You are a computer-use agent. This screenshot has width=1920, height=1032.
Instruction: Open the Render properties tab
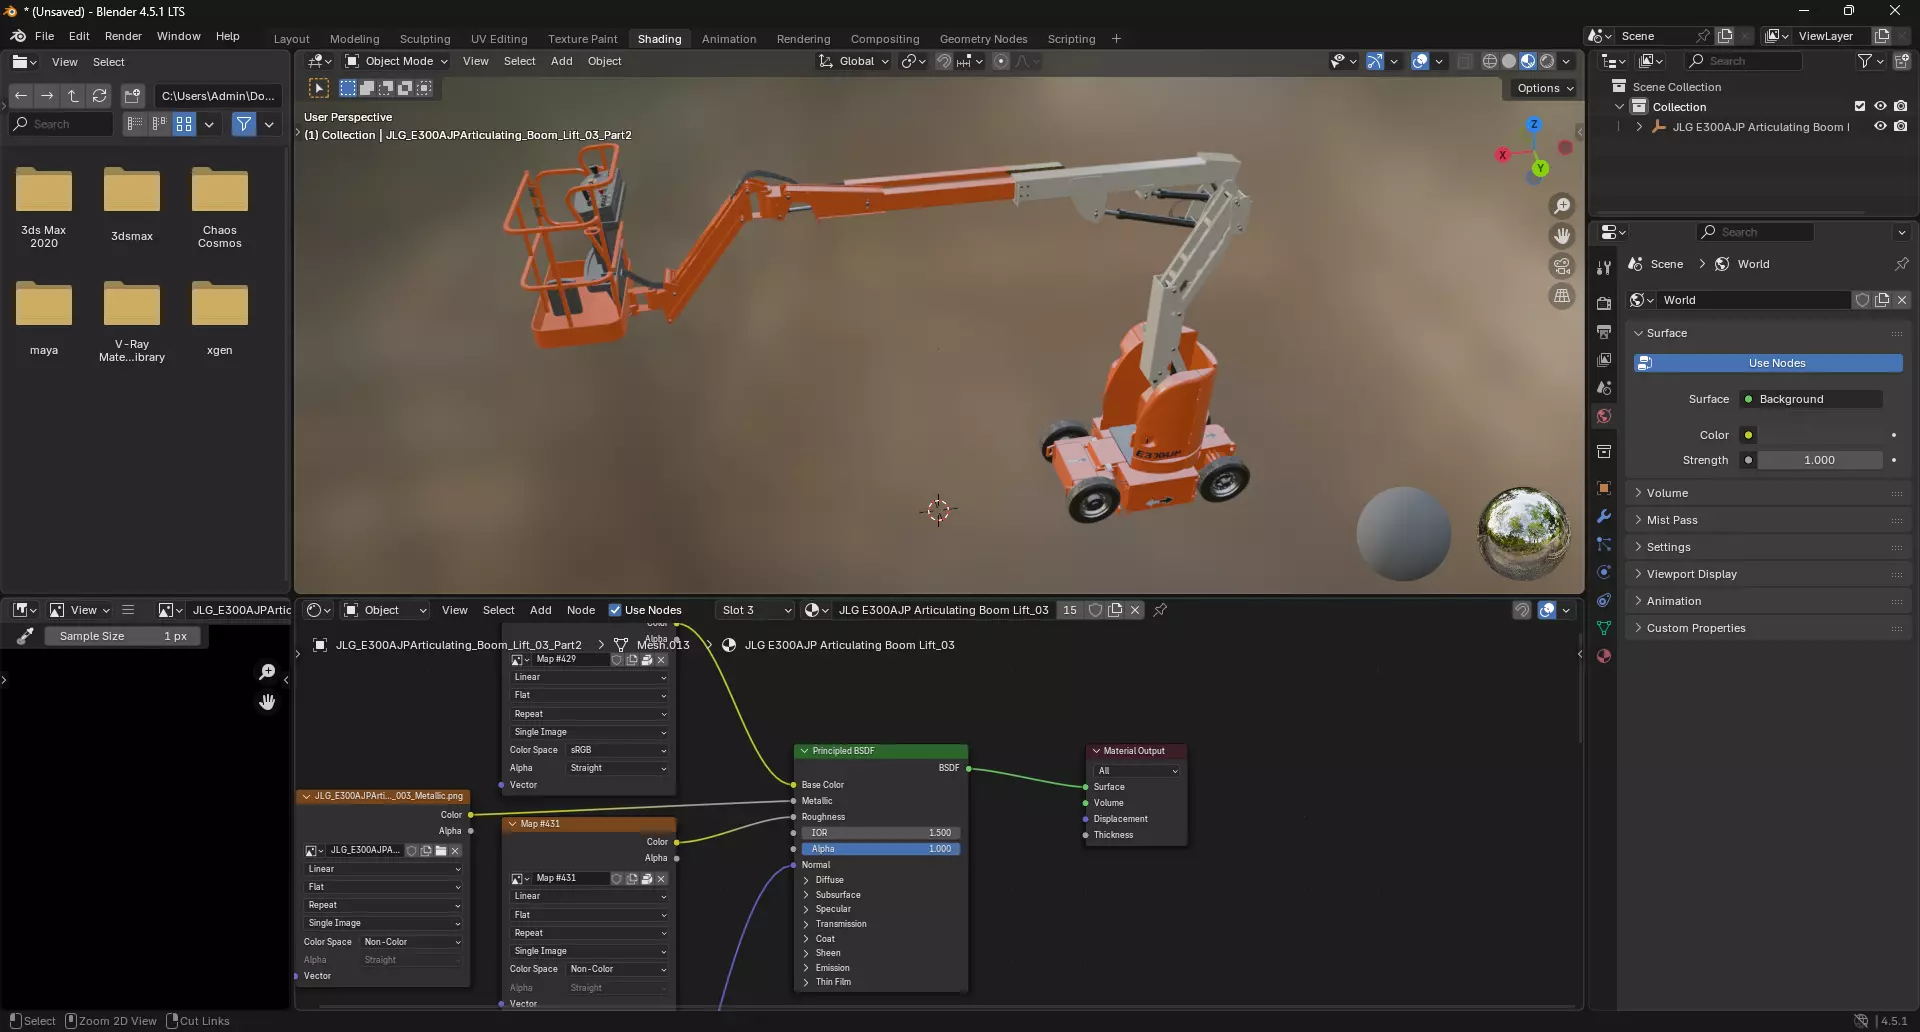click(1604, 303)
